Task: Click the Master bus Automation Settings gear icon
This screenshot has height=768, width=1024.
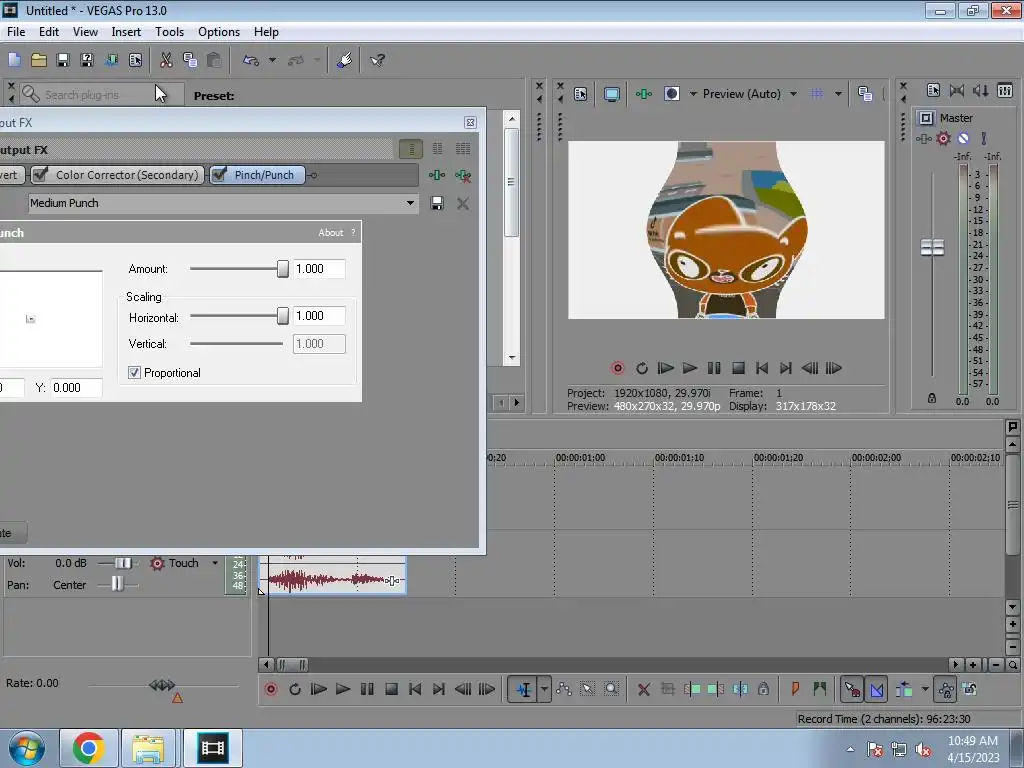Action: pos(943,138)
